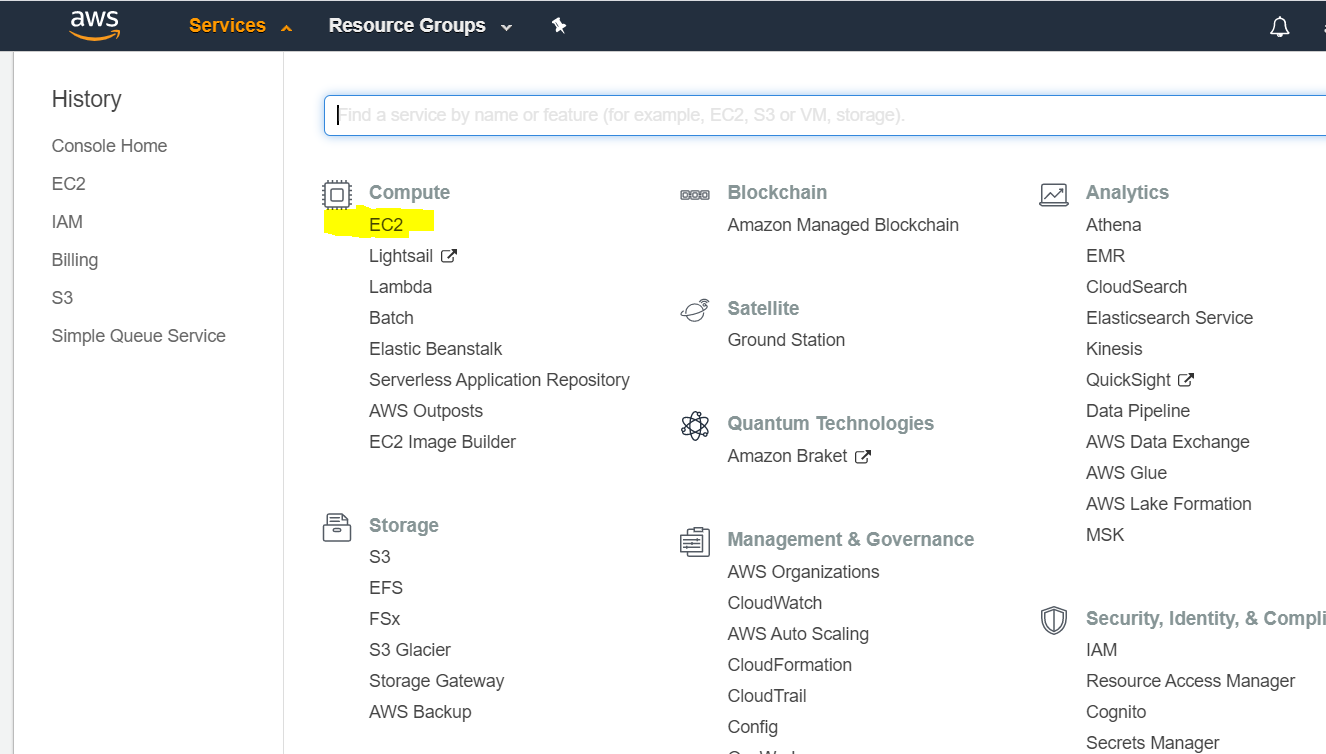The image size is (1326, 754).
Task: Open the AWS logo home link
Action: coord(95,25)
